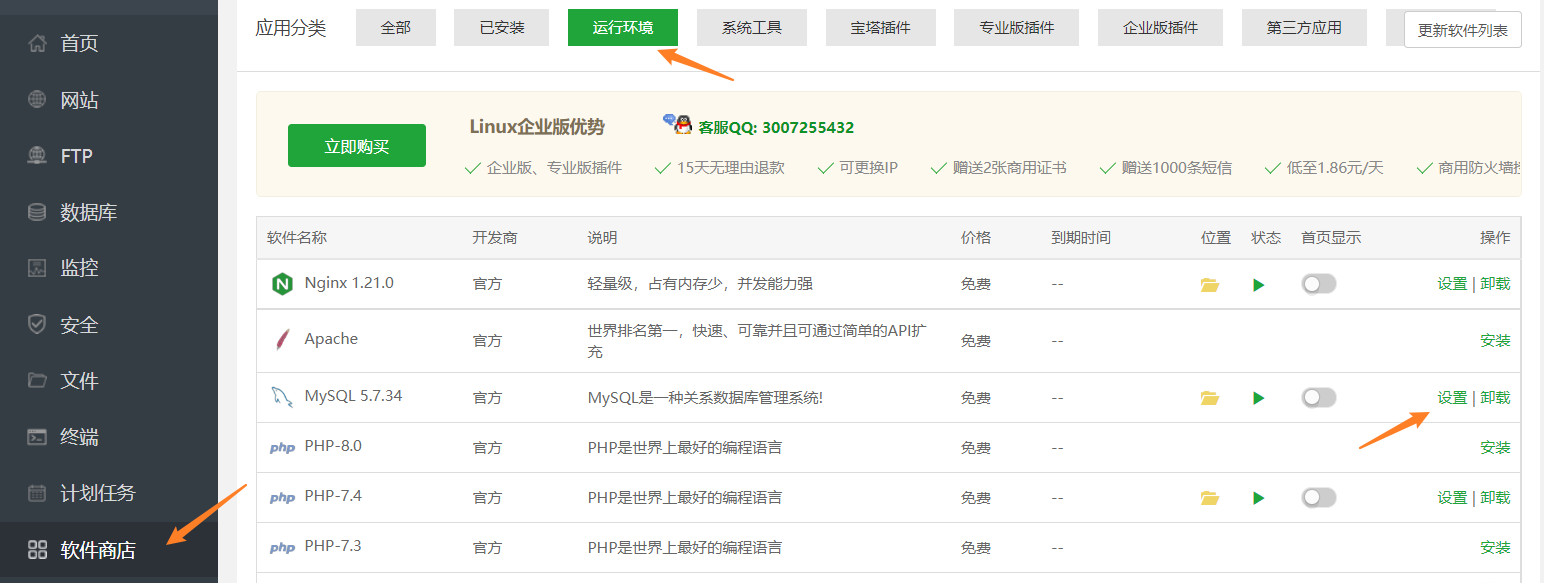This screenshot has width=1544, height=583.
Task: Click PHP-7.4 running status play icon
Action: click(x=1258, y=498)
